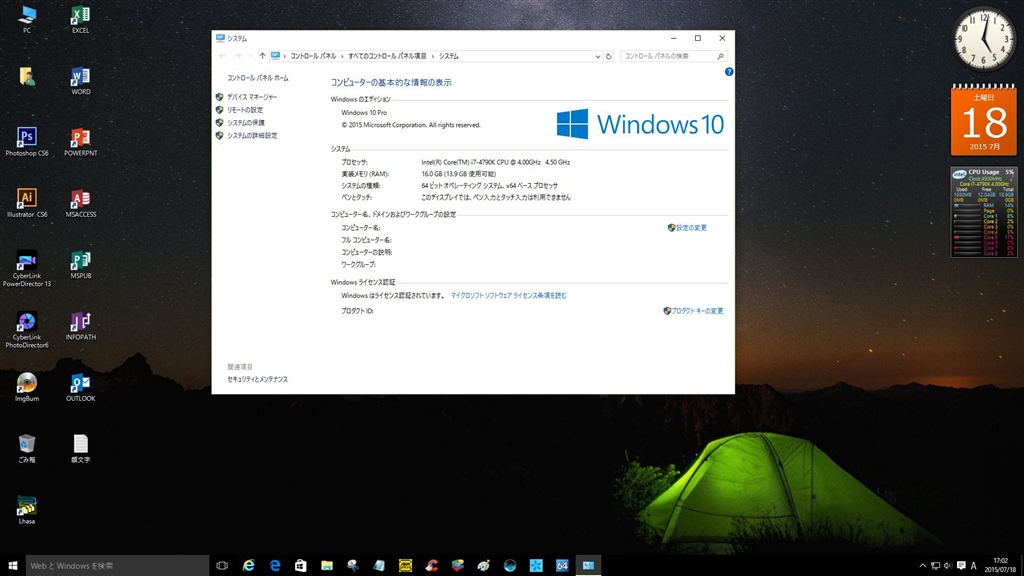This screenshot has width=1024, height=576.
Task: Click the analog clock gadget
Action: point(984,39)
